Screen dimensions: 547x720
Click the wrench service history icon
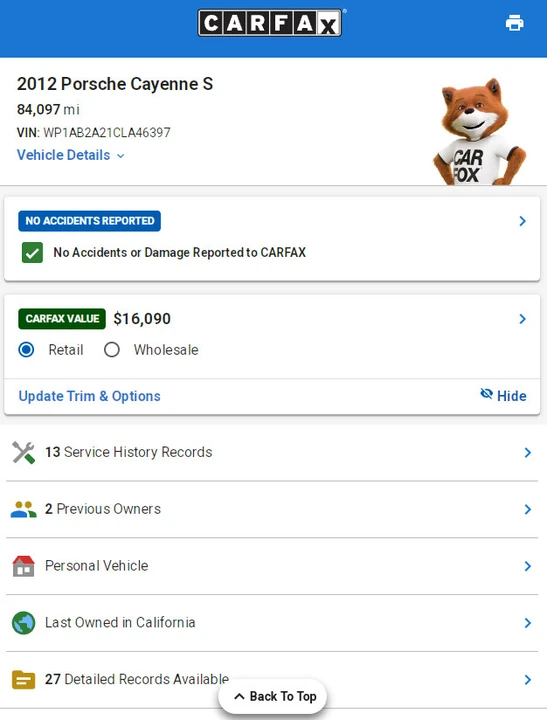tap(23, 453)
